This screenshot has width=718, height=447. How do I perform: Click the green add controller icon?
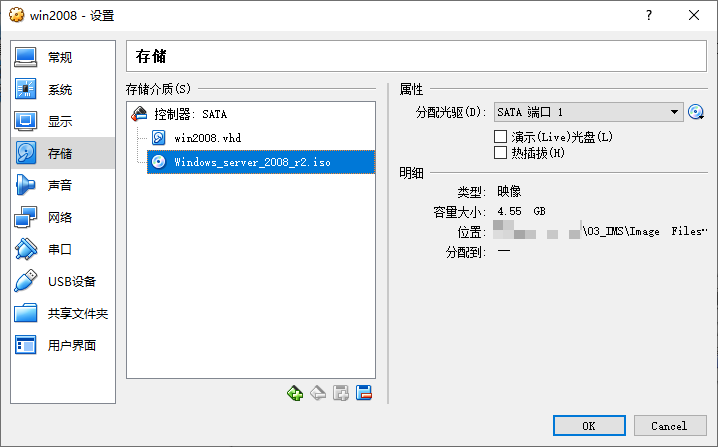click(x=295, y=393)
